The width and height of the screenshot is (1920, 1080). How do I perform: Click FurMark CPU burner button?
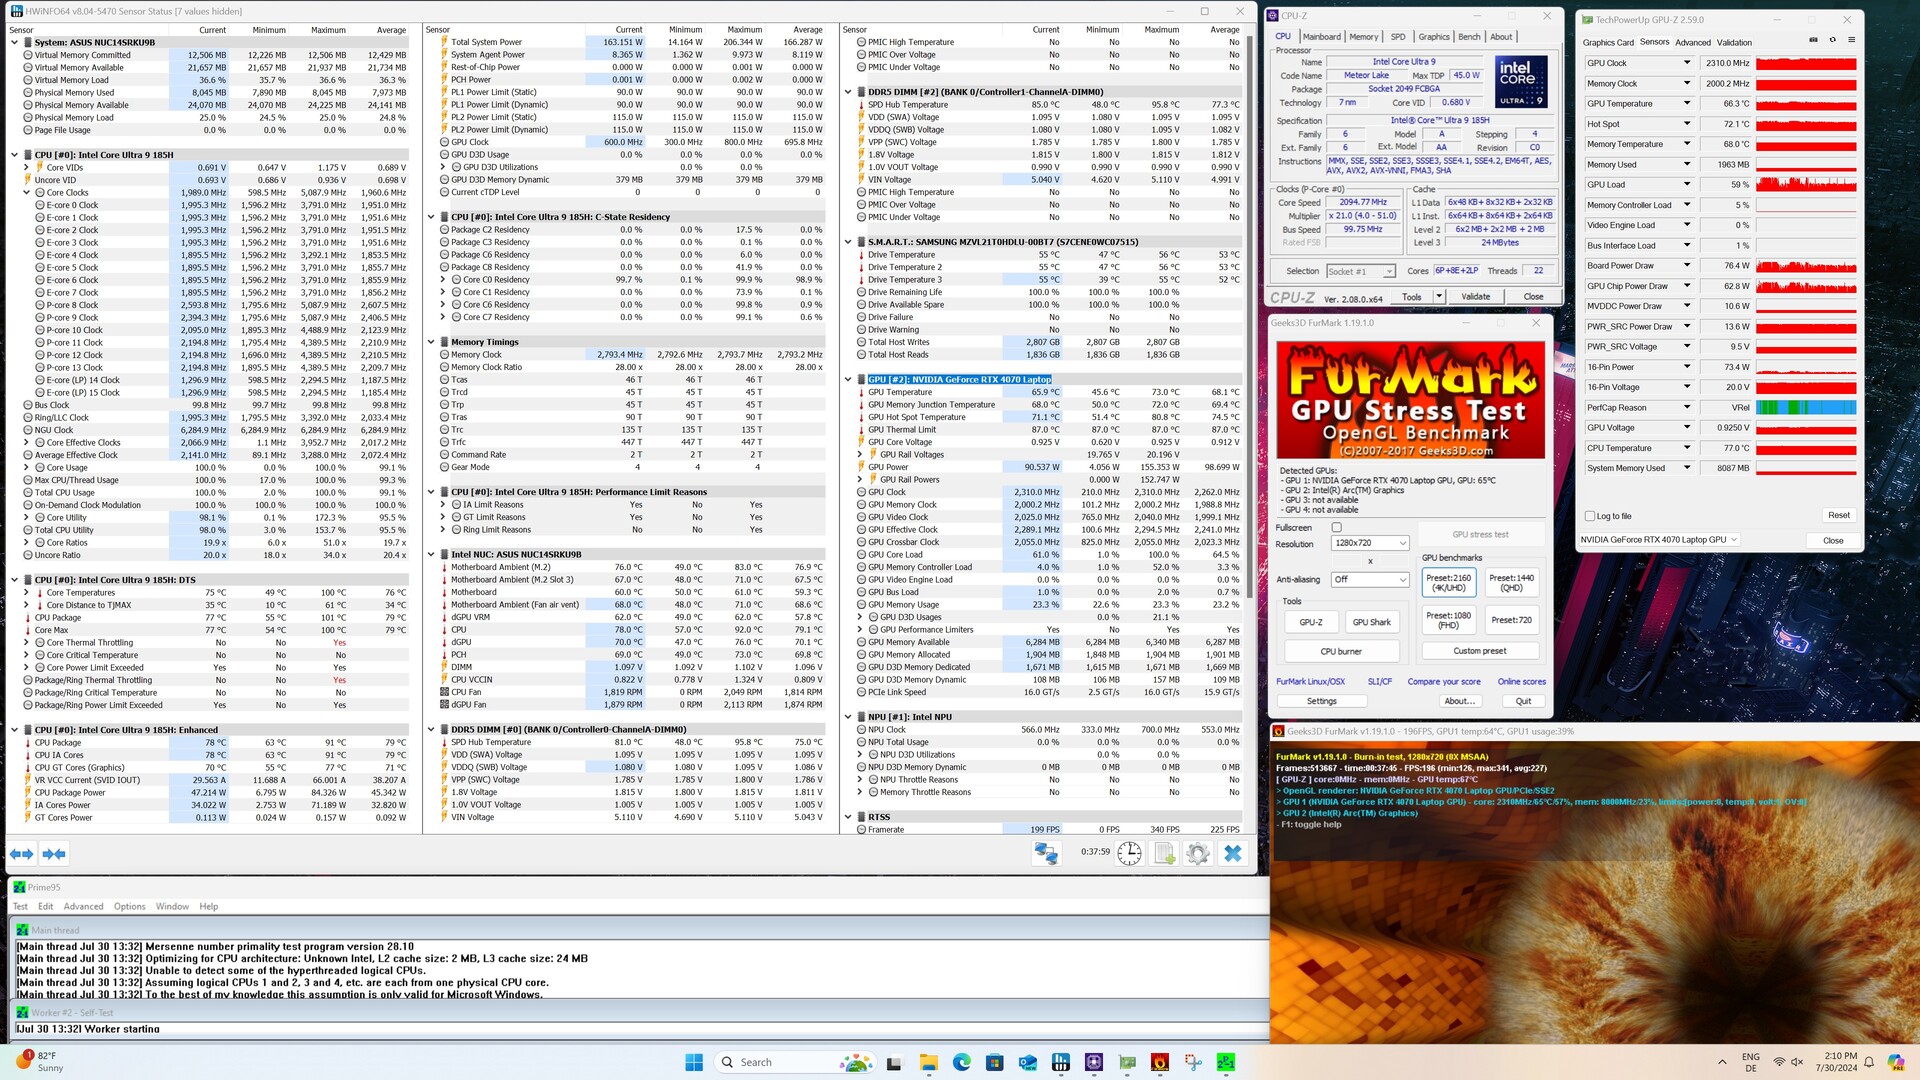[1340, 651]
